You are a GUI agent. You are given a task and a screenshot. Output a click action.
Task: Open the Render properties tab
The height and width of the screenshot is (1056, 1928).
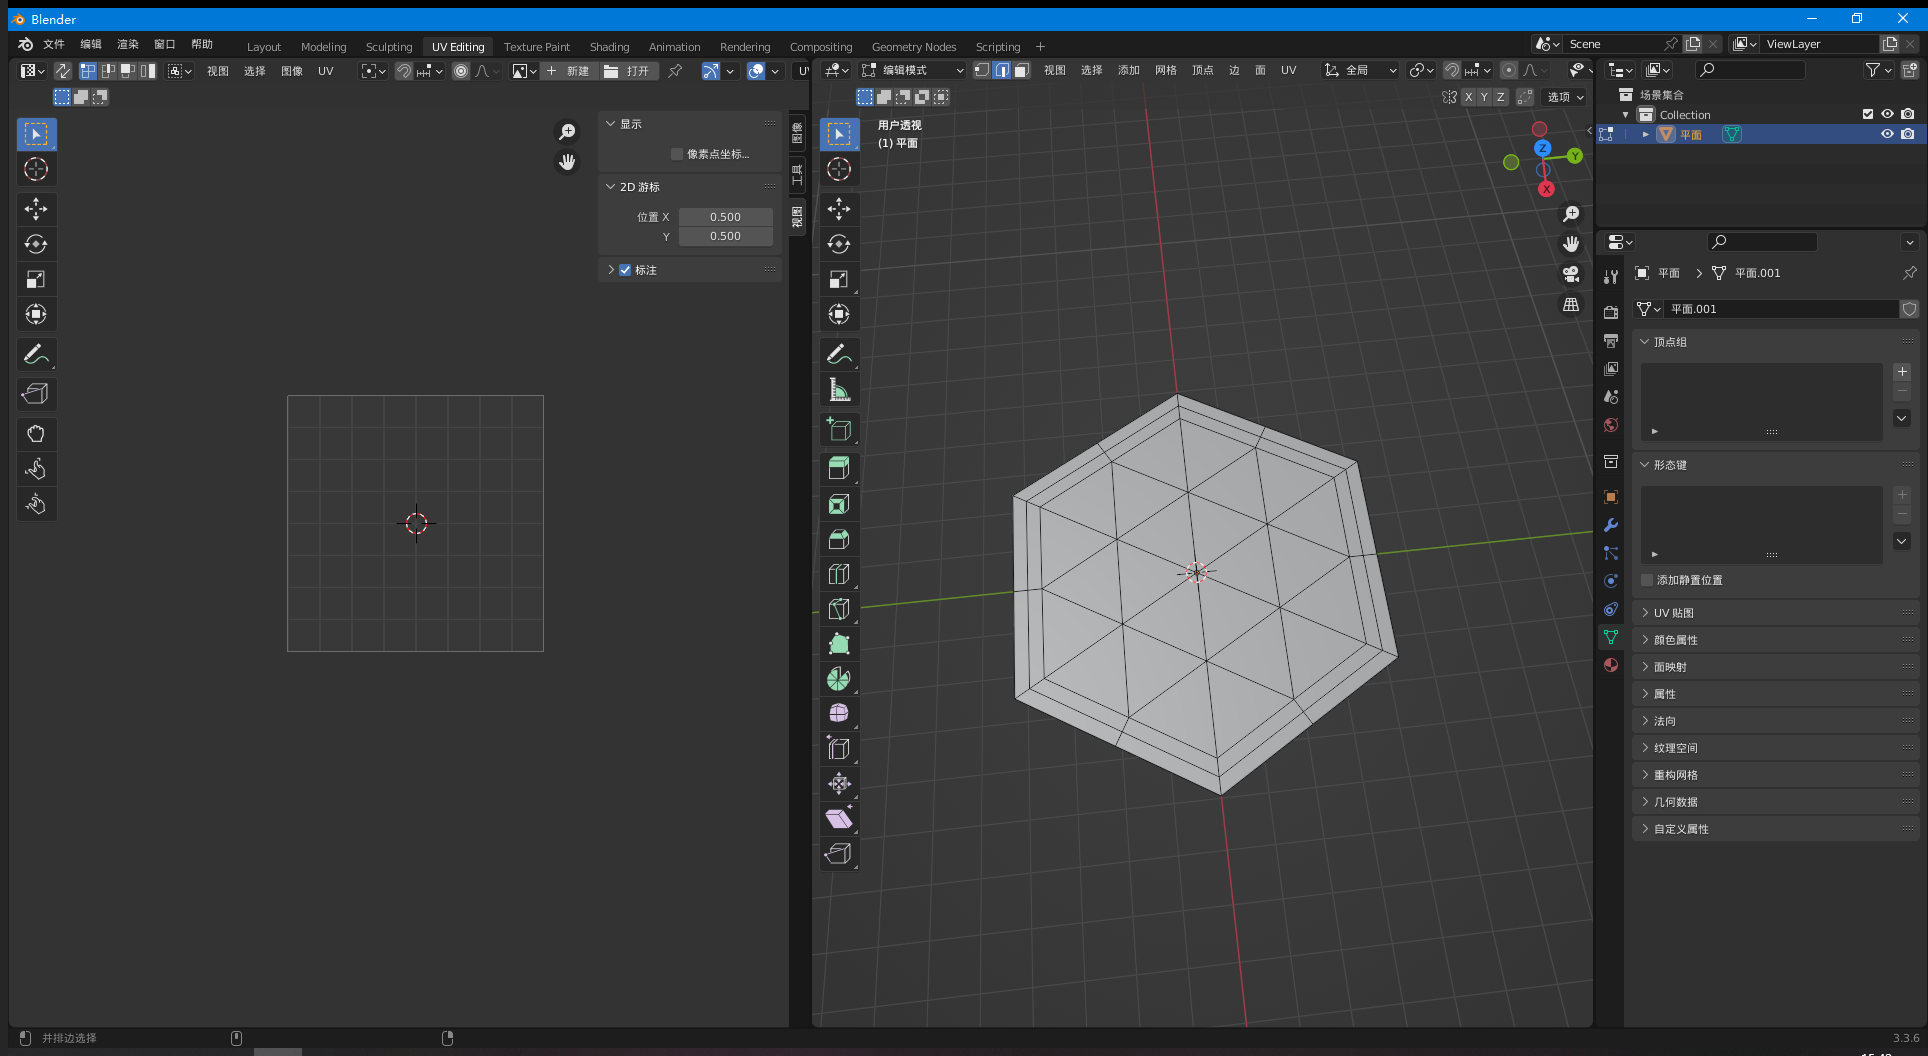click(x=1610, y=313)
